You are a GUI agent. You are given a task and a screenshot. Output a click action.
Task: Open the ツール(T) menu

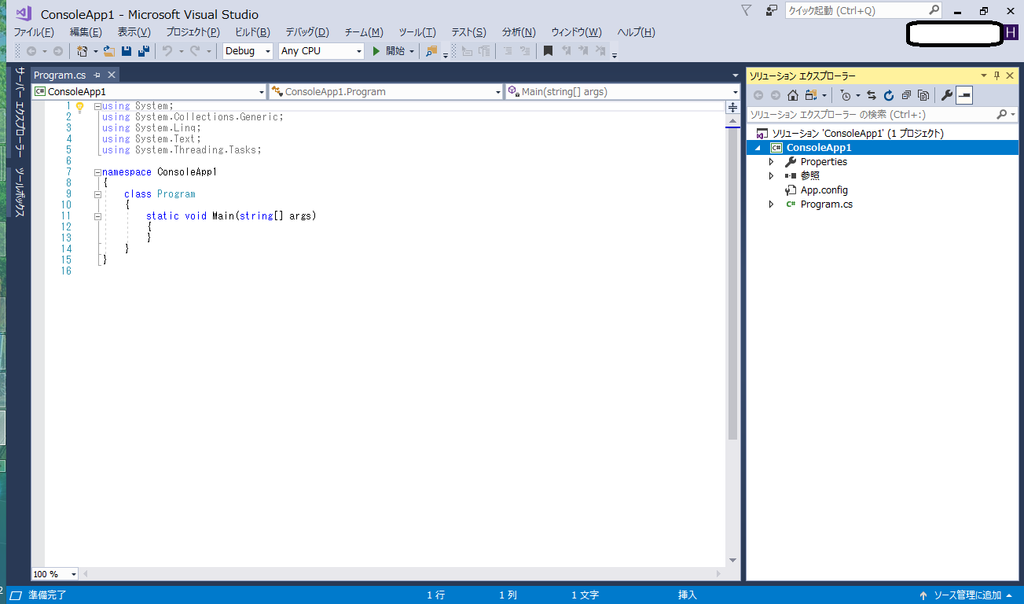coord(417,32)
